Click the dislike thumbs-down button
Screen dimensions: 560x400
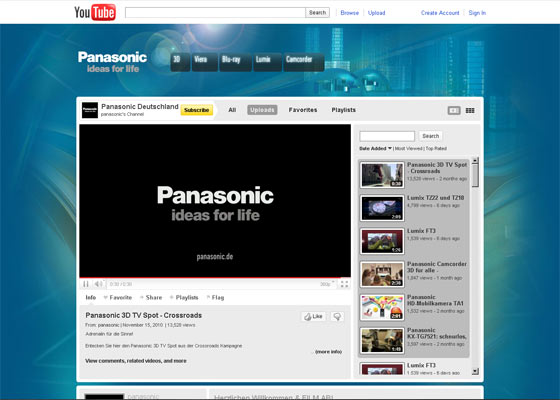(x=337, y=316)
